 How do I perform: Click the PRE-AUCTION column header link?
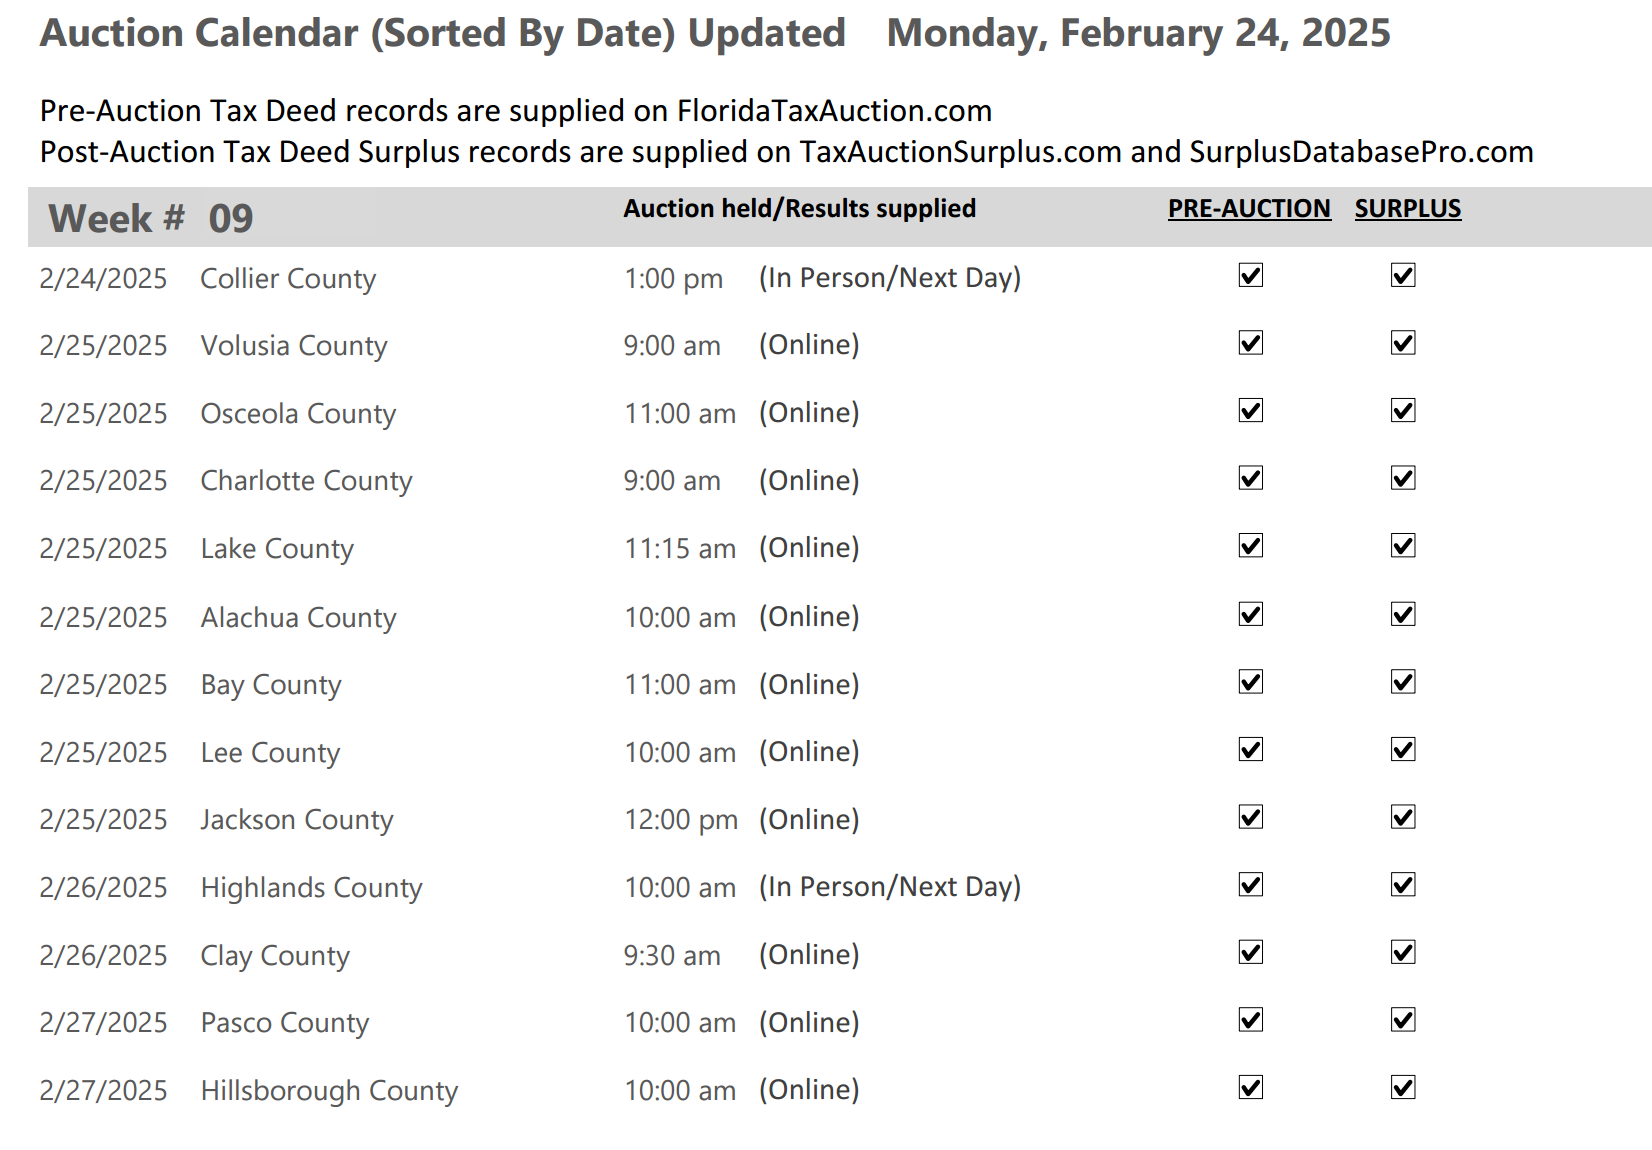coord(1249,209)
